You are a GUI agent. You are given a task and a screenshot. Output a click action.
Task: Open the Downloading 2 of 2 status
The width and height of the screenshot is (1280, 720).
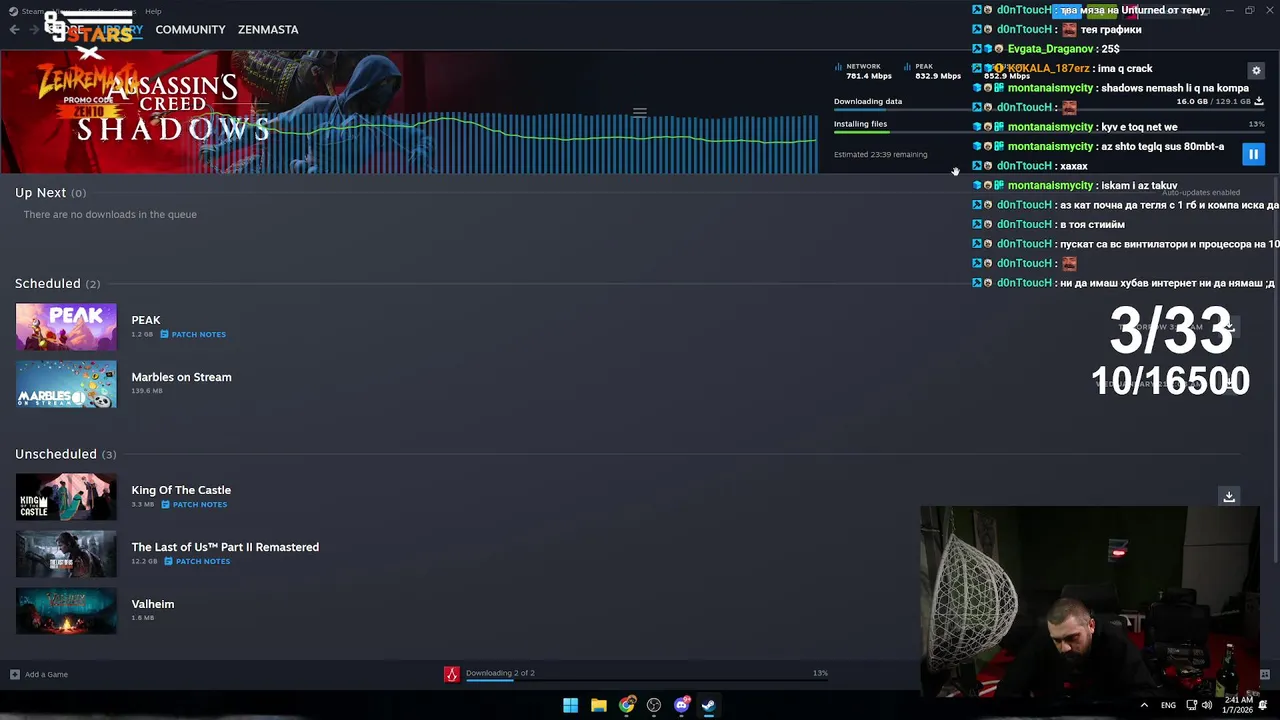[500, 673]
